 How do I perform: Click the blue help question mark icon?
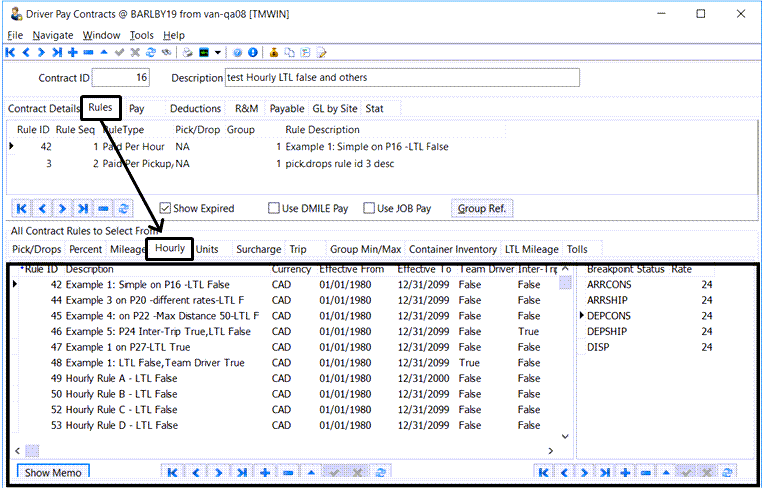pyautogui.click(x=237, y=52)
